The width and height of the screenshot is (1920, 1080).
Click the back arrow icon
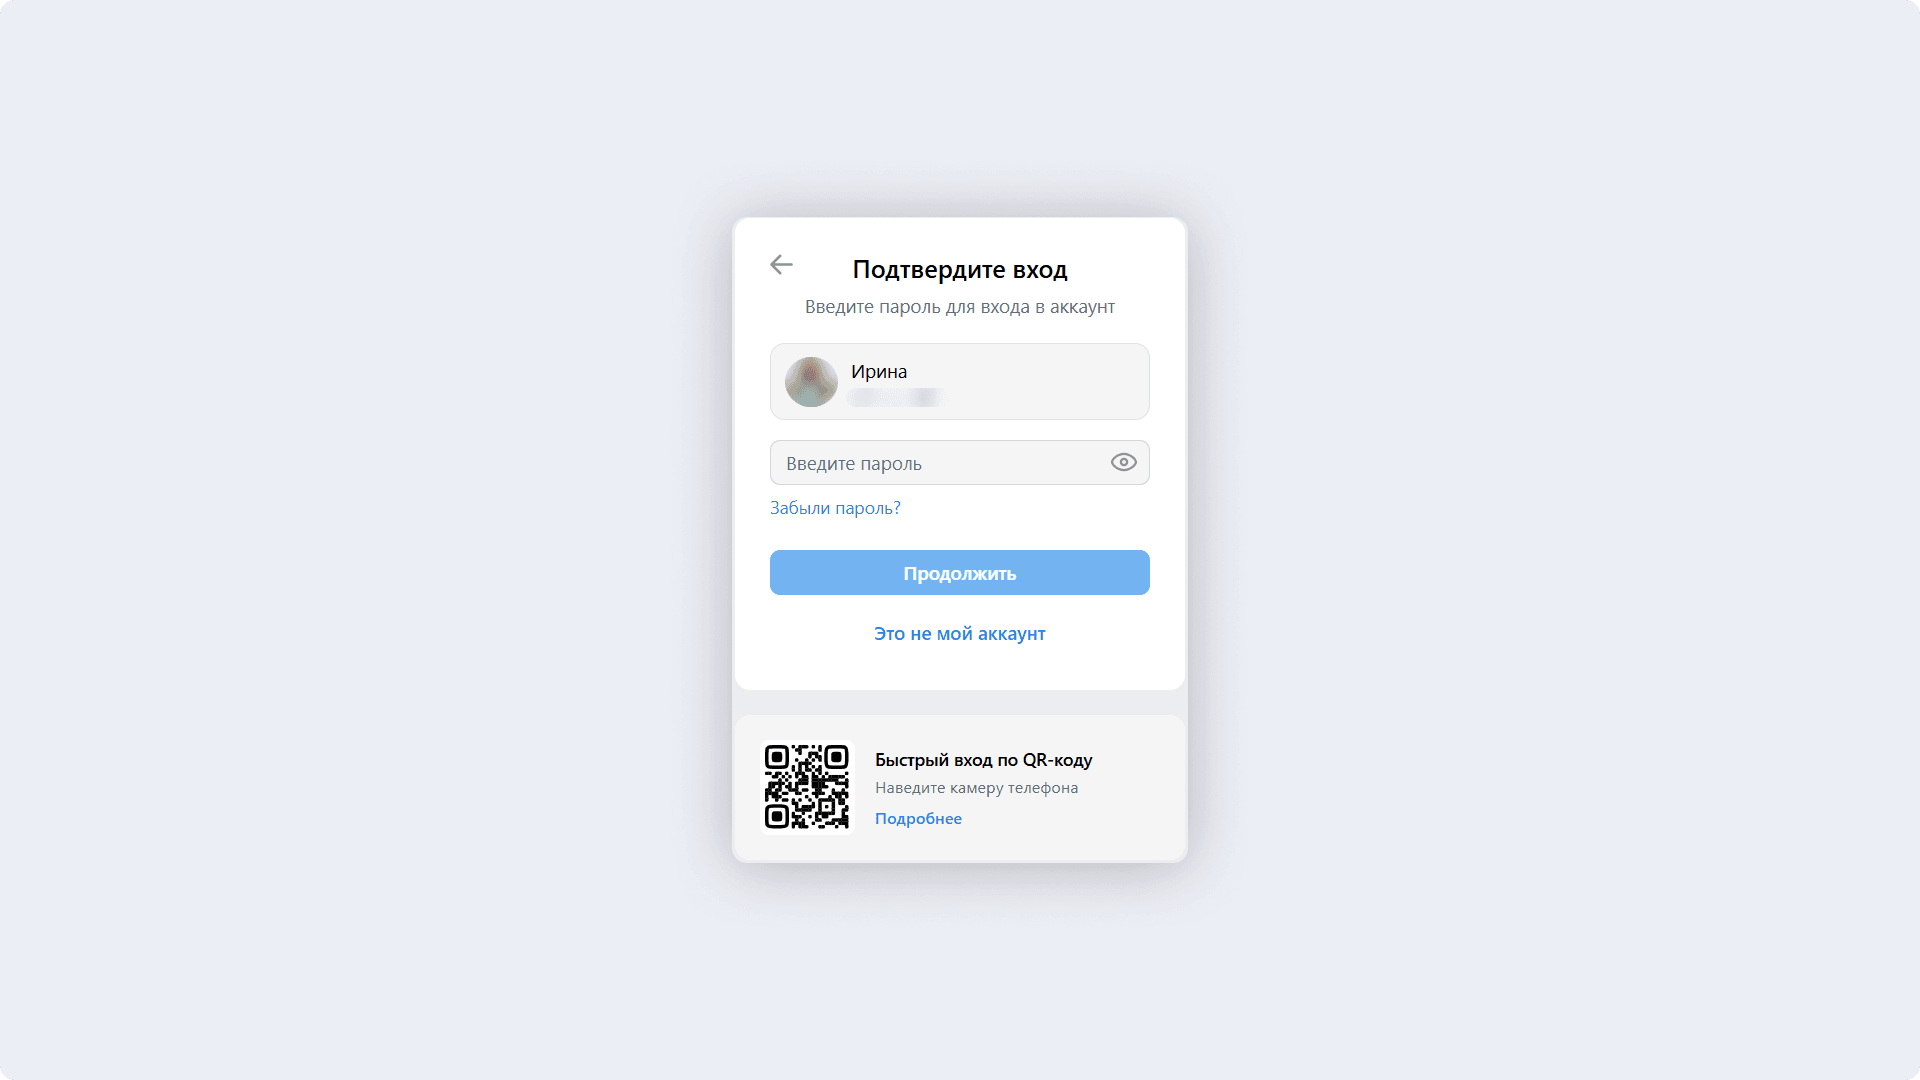point(781,264)
